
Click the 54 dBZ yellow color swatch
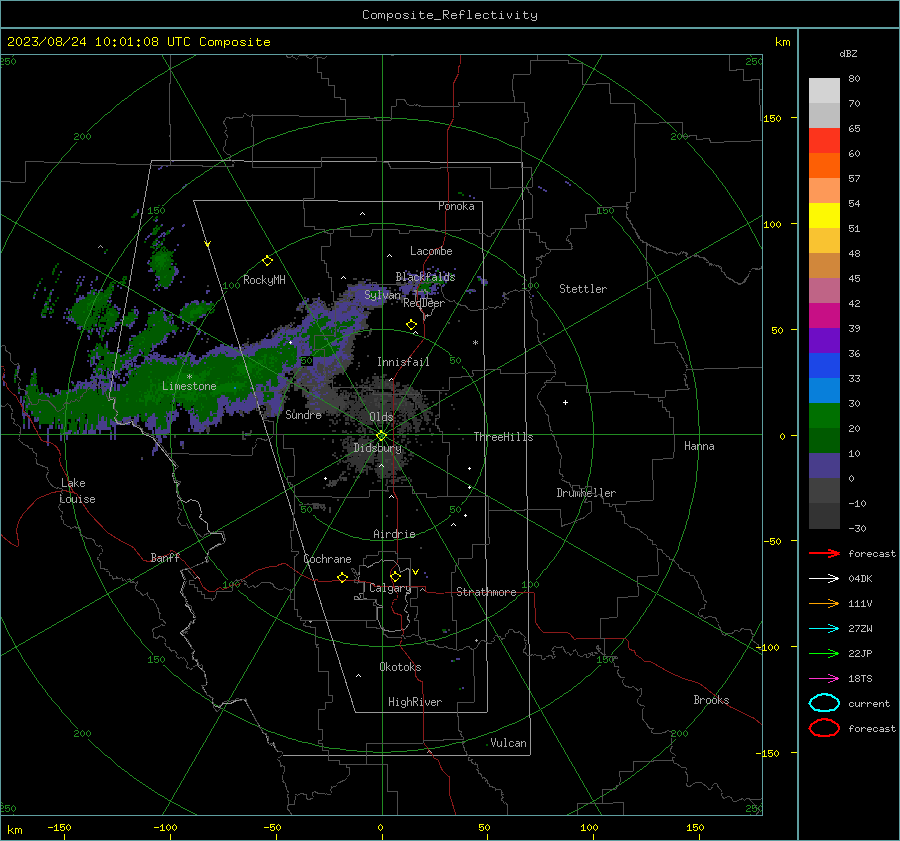pos(824,215)
